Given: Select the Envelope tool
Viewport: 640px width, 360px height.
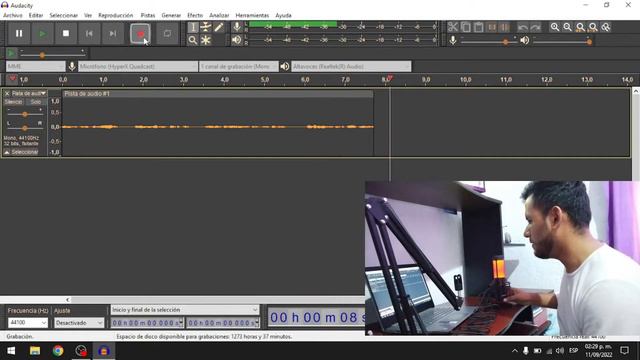Looking at the screenshot, I should [x=206, y=27].
